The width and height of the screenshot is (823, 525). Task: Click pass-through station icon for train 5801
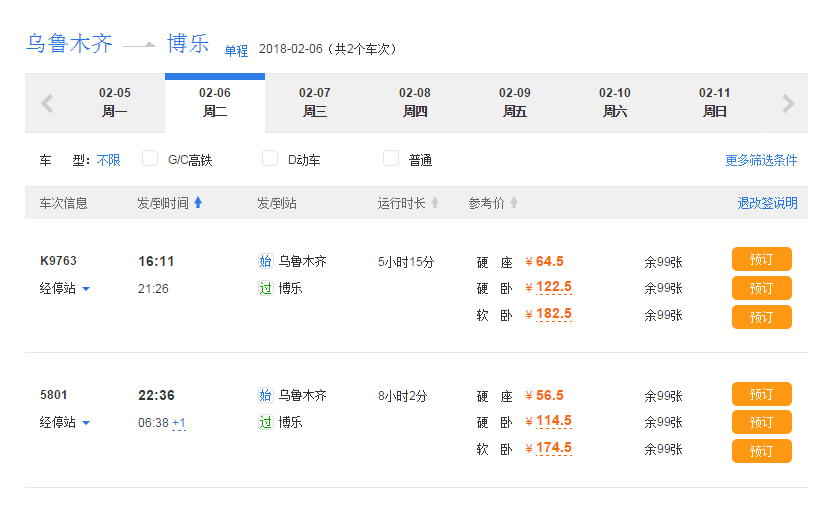pos(265,422)
